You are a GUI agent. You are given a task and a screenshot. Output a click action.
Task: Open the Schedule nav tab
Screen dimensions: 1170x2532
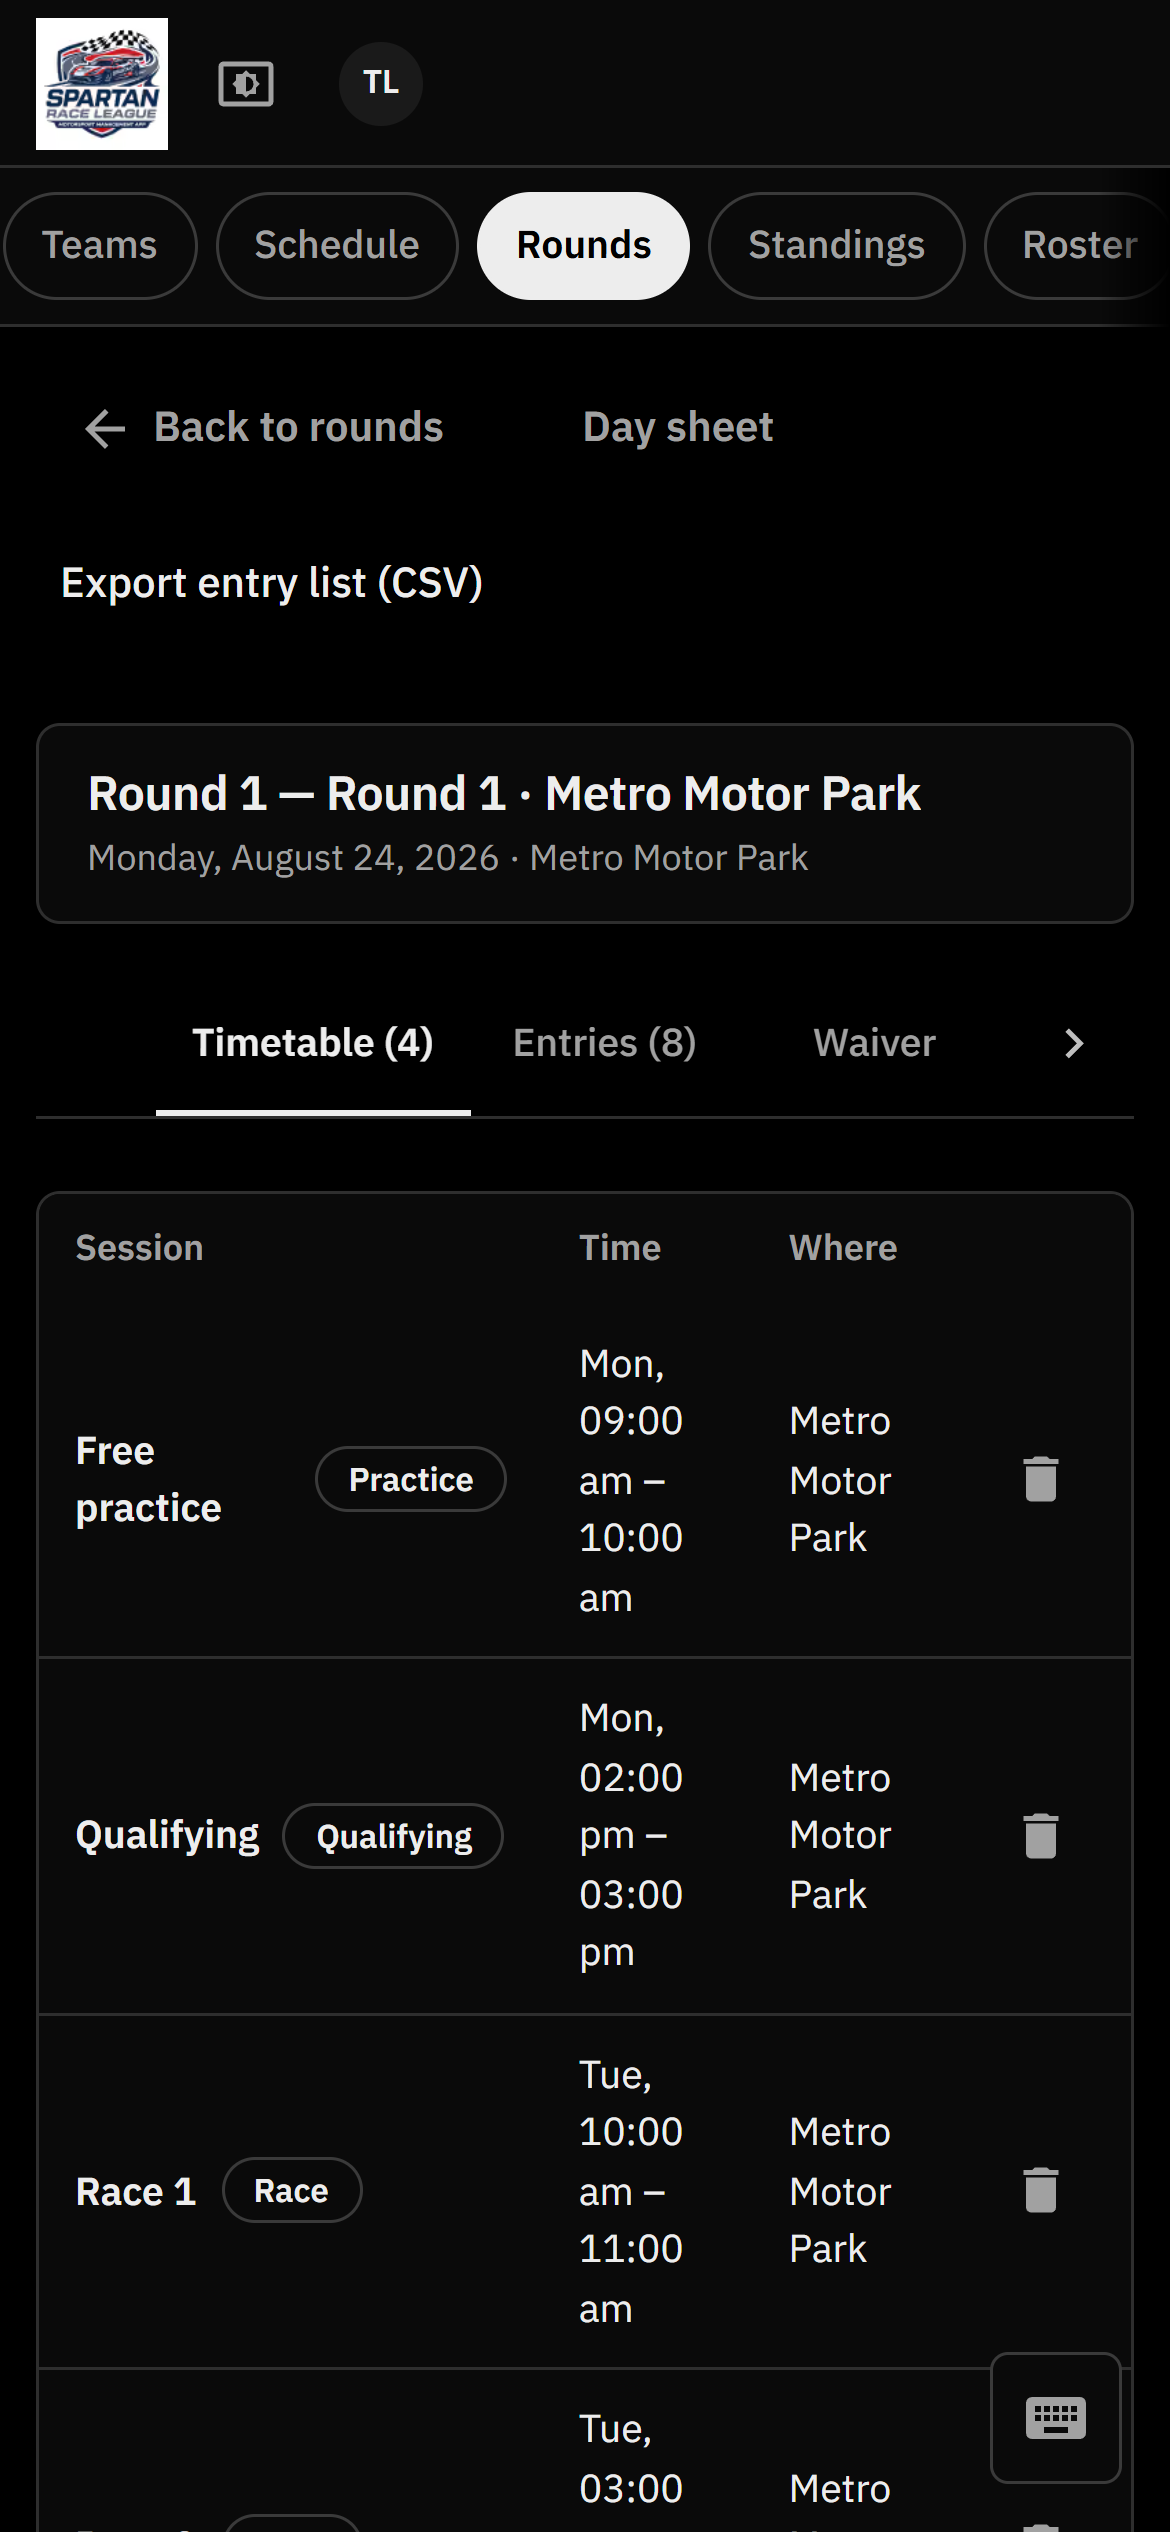click(x=337, y=246)
